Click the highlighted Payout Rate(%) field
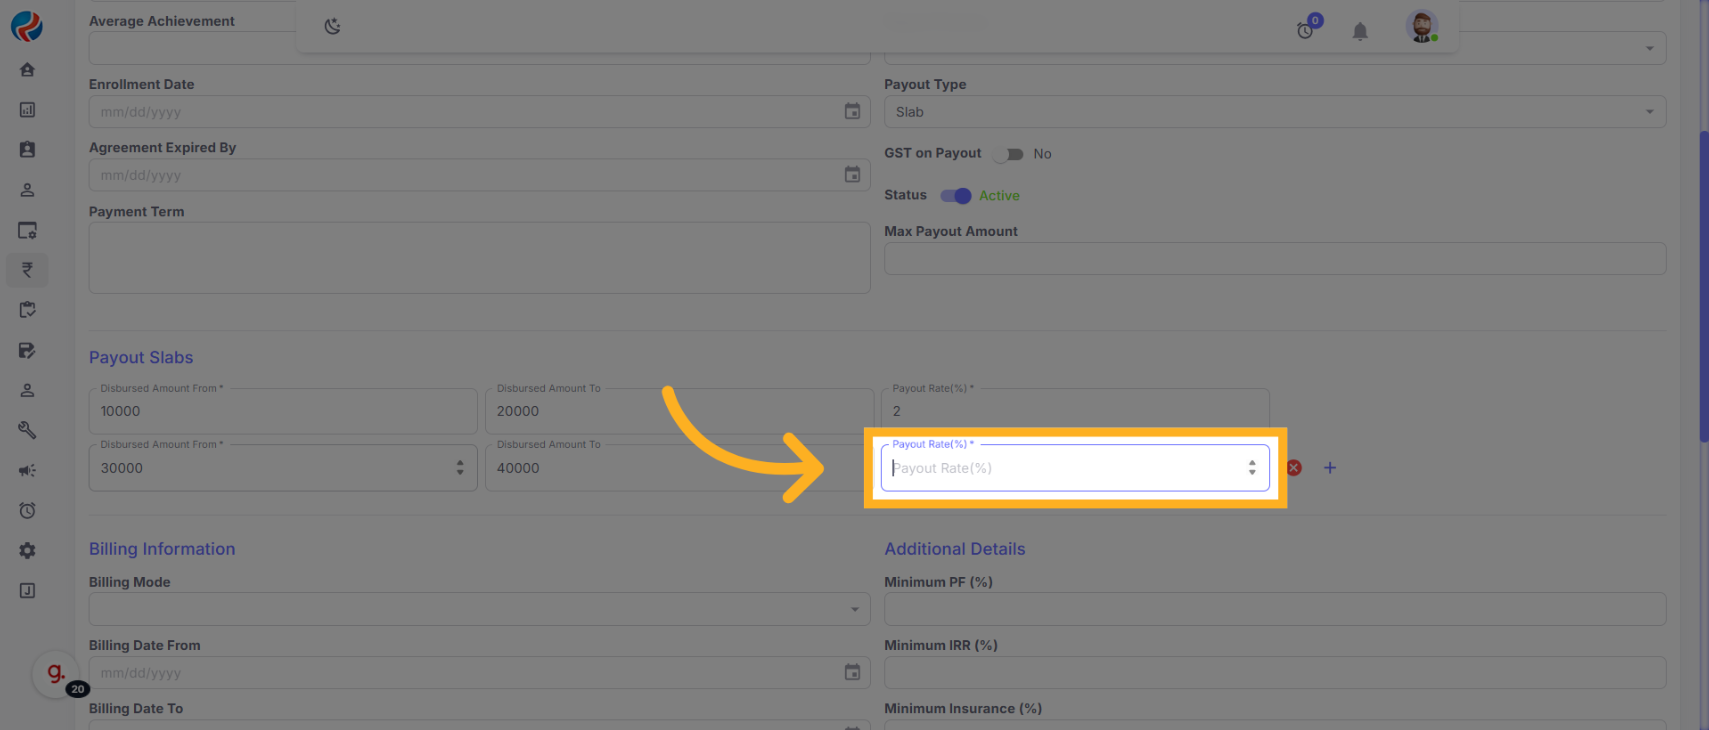The image size is (1709, 730). [1065, 468]
